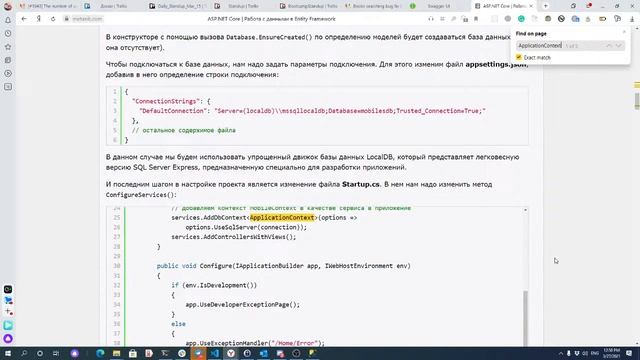The height and width of the screenshot is (360, 640).
Task: Open notifications bell in browser sidebar
Action: (8, 20)
